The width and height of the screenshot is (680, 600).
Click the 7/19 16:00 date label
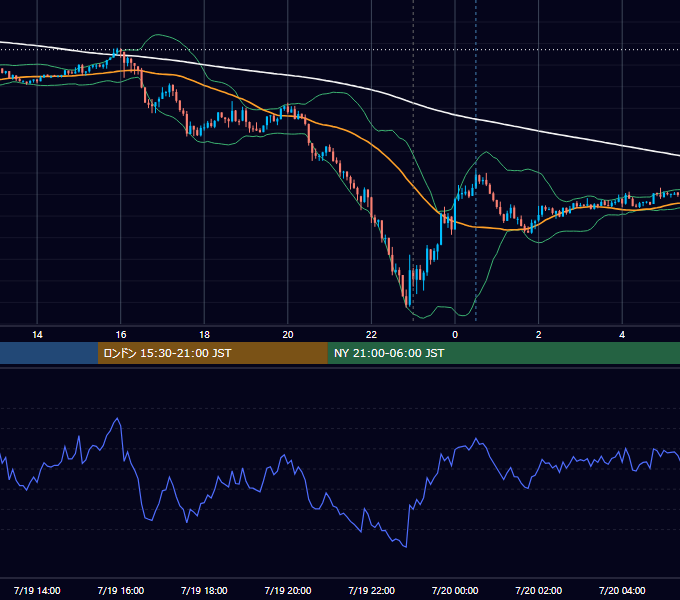click(x=121, y=590)
